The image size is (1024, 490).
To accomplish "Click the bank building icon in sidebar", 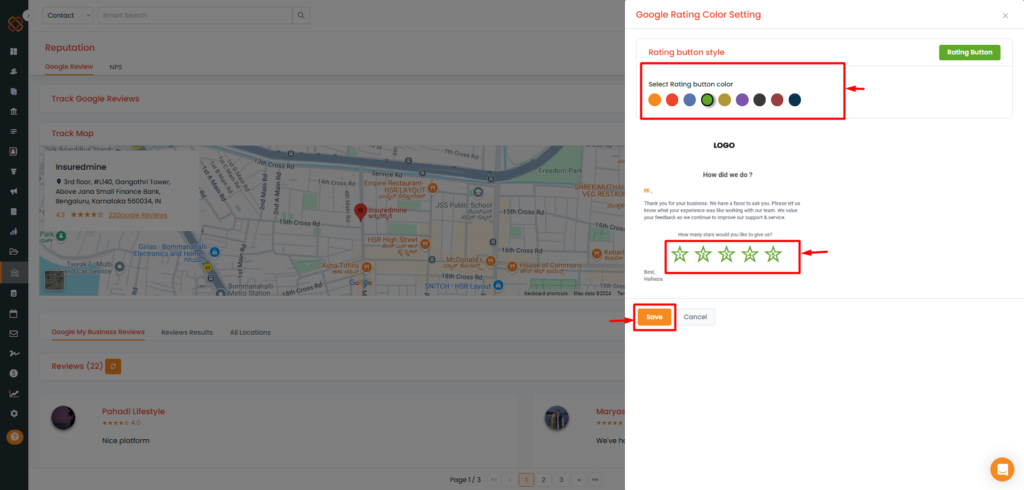I will click(x=14, y=112).
